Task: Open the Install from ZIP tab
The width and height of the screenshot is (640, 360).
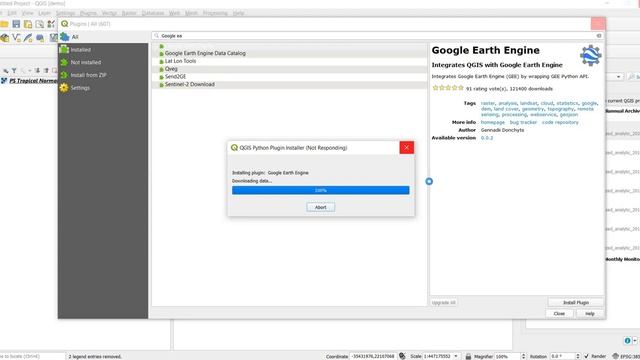Action: click(x=103, y=75)
